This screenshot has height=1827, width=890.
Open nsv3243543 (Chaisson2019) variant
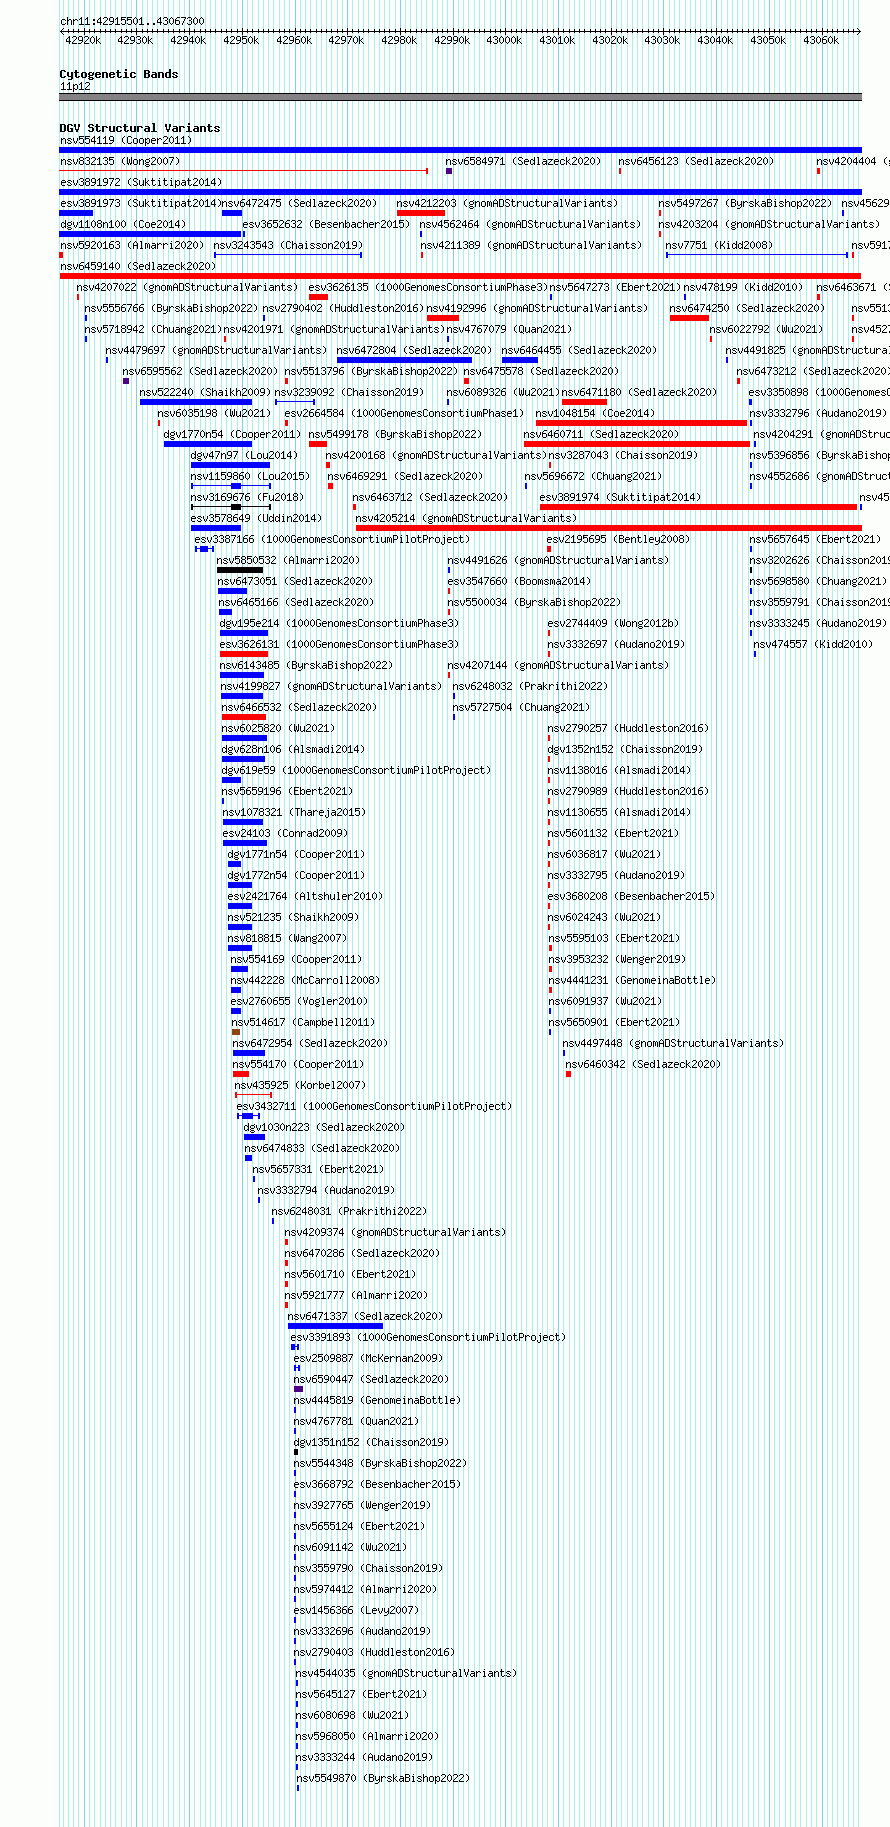288,246
